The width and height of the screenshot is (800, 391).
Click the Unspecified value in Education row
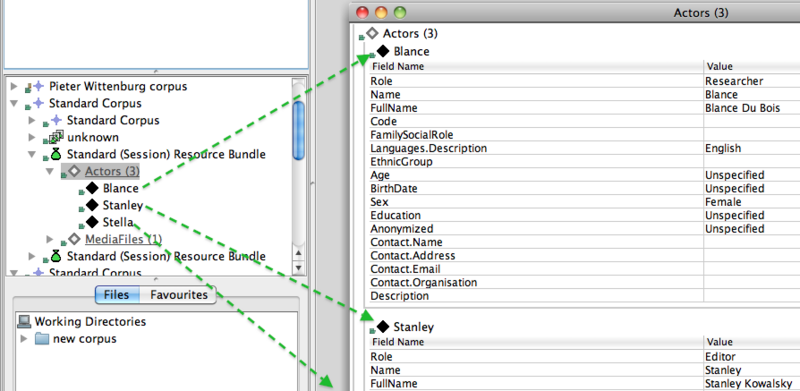point(735,215)
